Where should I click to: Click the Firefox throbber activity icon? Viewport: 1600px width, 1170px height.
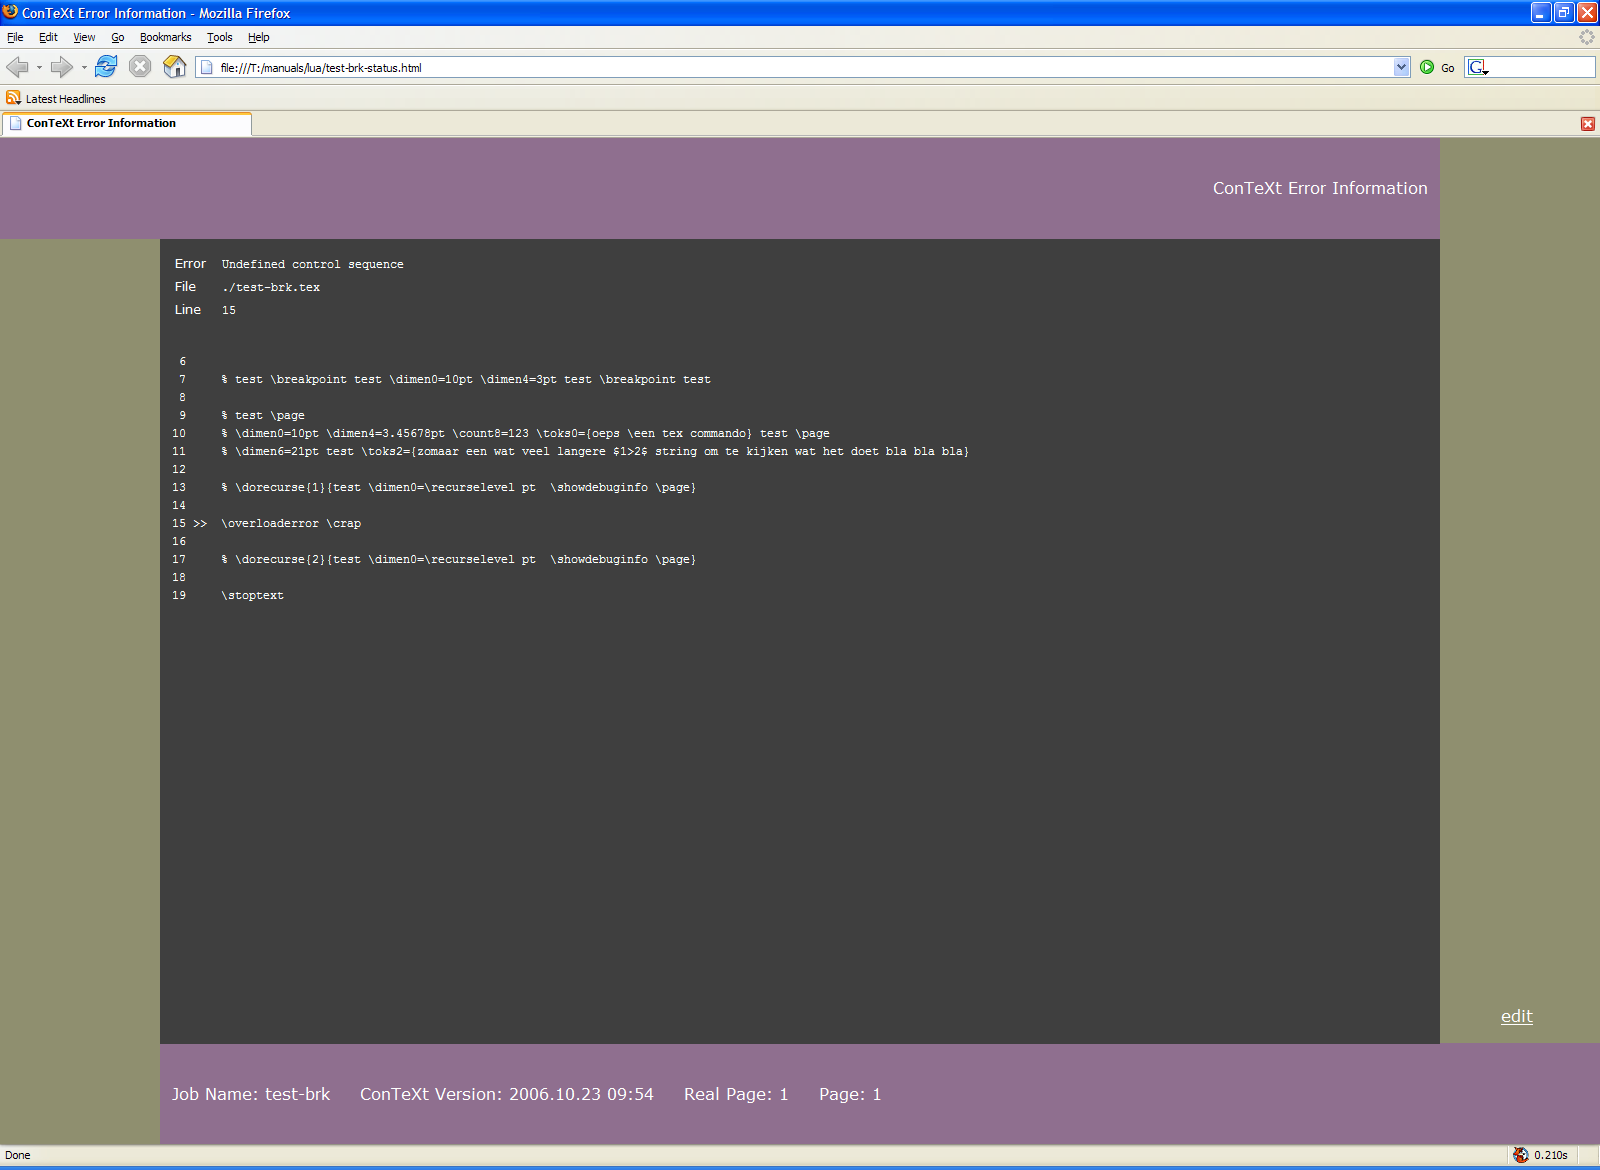pos(1586,37)
